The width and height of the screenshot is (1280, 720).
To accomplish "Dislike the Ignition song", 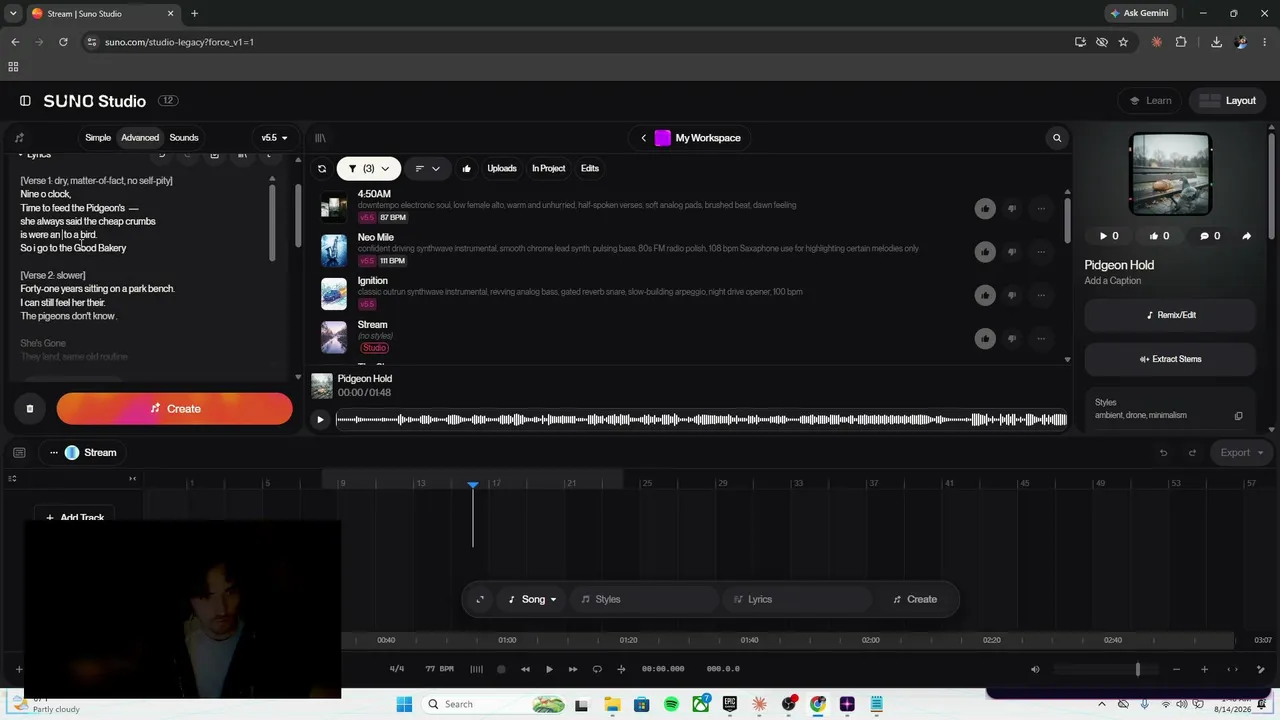I will coord(1012,294).
